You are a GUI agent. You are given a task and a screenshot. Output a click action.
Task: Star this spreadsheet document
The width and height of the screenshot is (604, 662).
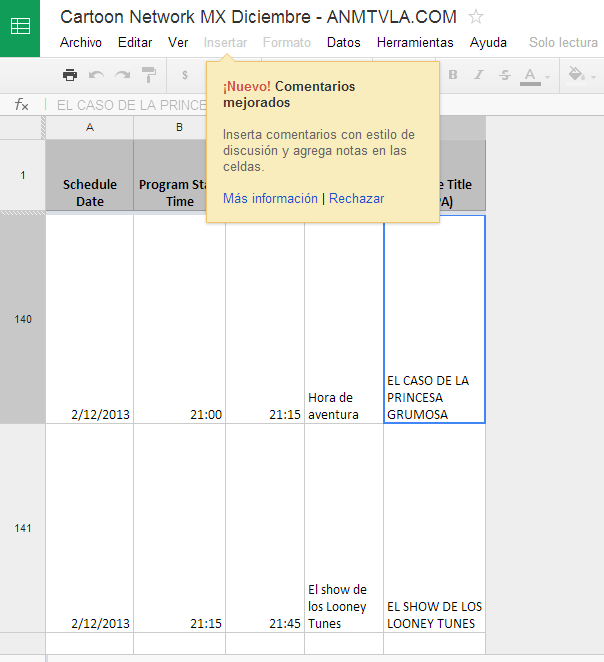click(476, 17)
